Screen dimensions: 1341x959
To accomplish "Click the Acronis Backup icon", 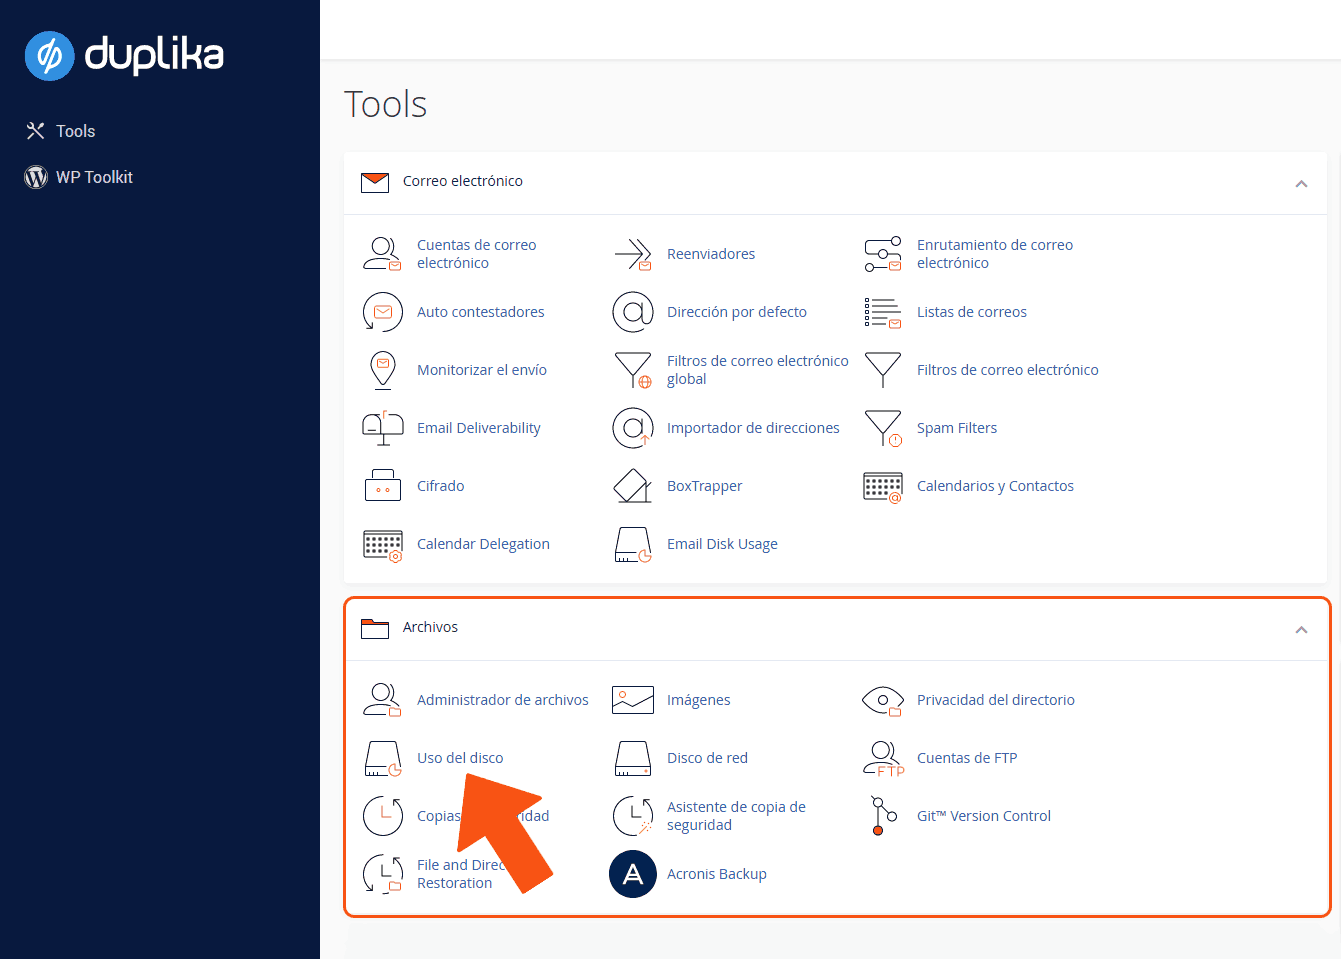I will point(632,874).
